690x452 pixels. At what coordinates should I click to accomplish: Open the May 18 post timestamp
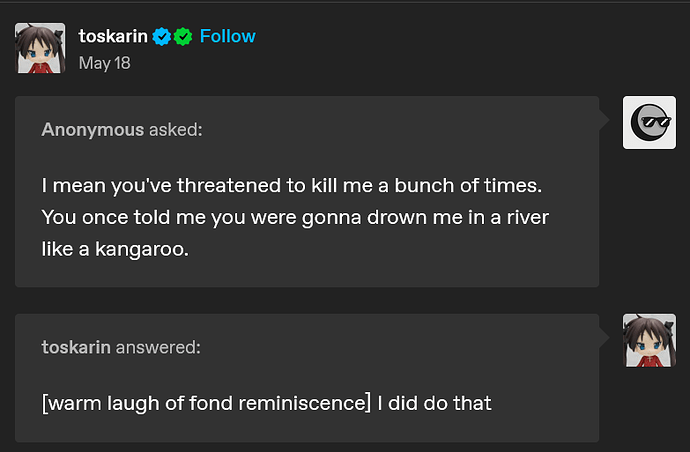point(105,63)
